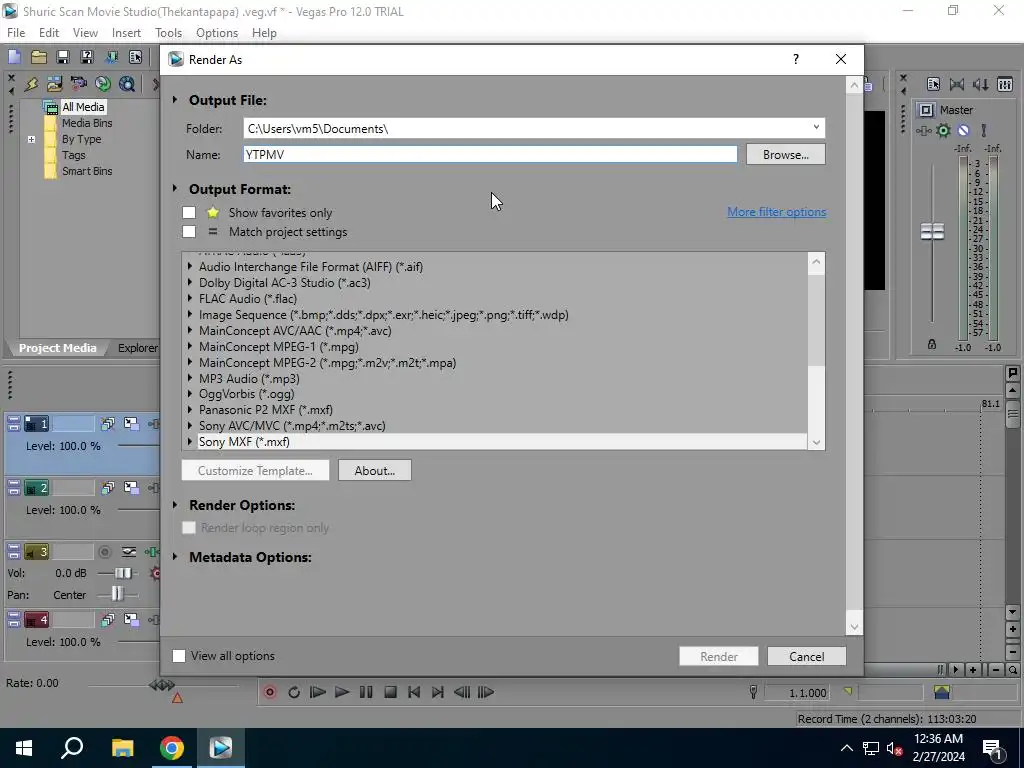1024x768 pixels.
Task: Click the Name input field containing YTPMV
Action: click(x=490, y=155)
